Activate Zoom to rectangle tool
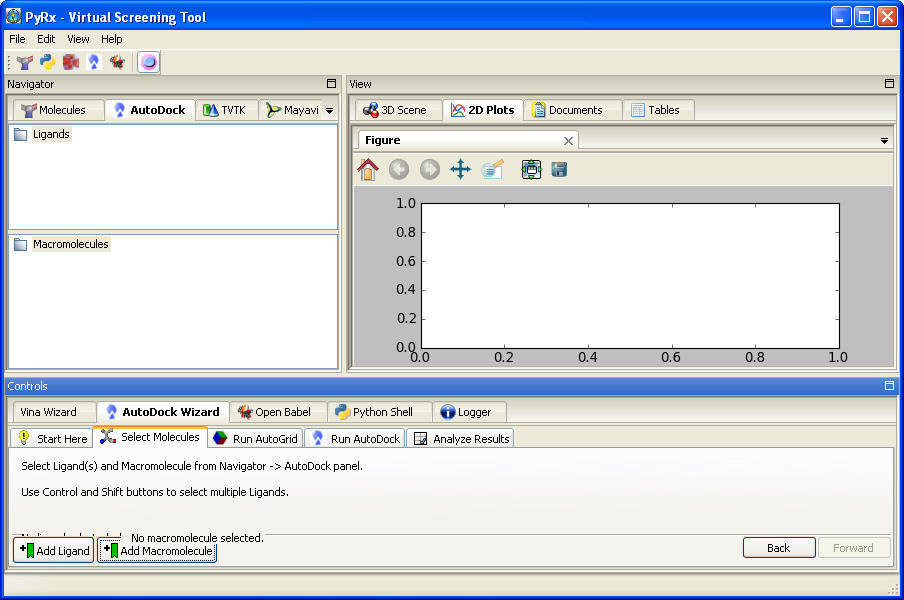 click(492, 169)
